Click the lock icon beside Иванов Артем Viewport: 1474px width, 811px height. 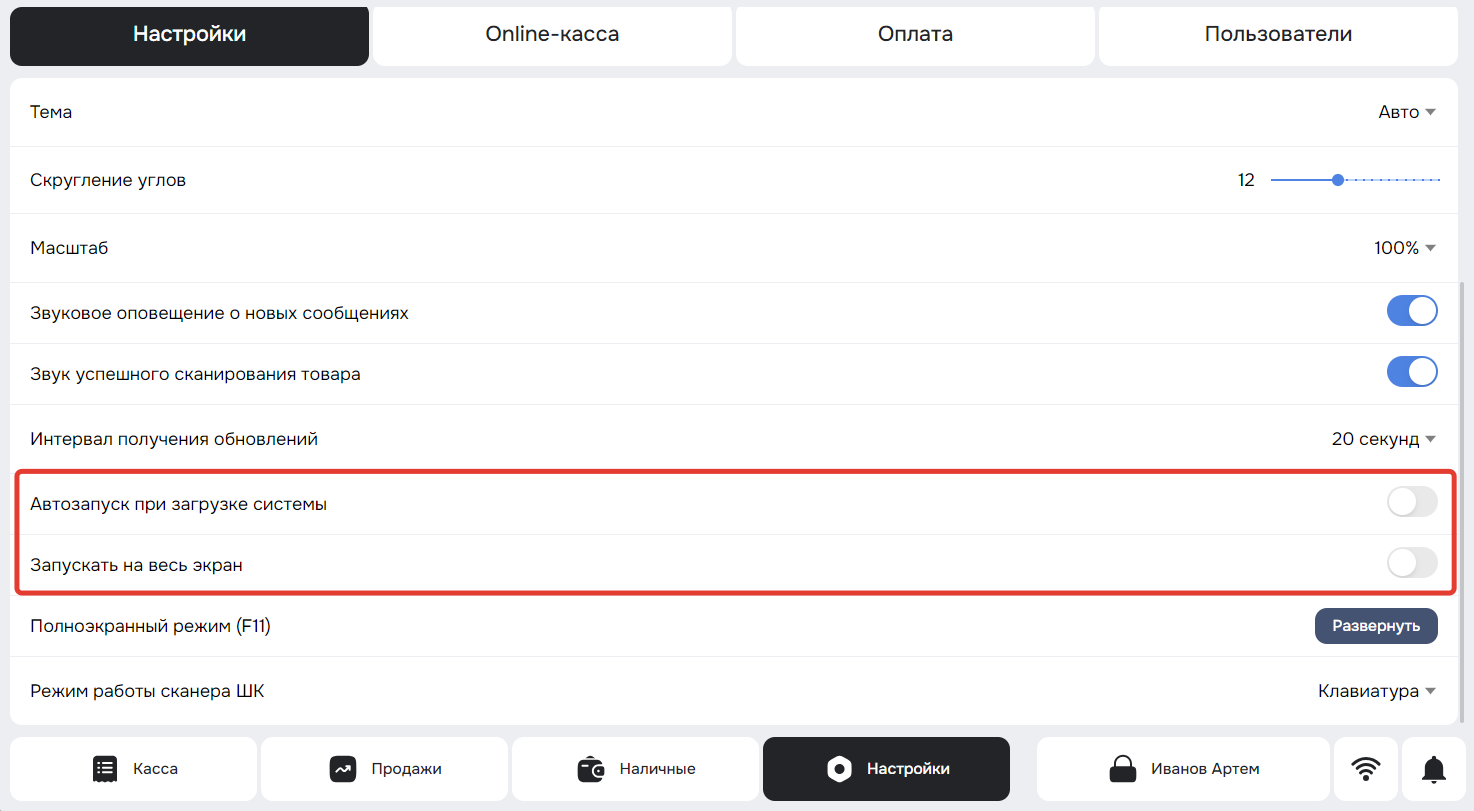(x=1123, y=769)
